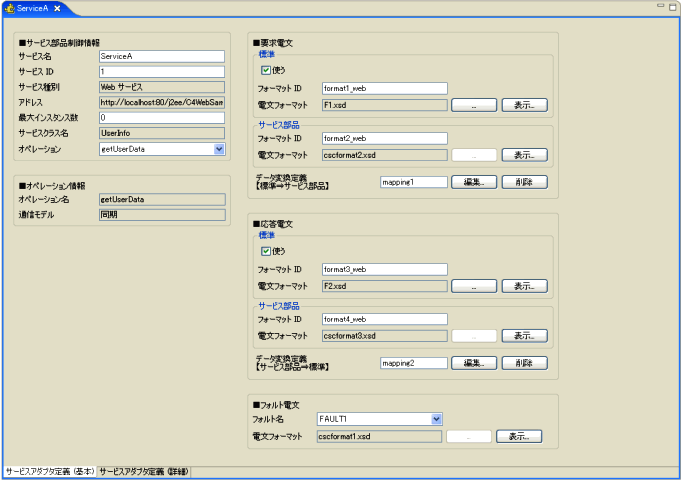Click the サービス名 field containing ServiceA
This screenshot has height=481, width=683.
pyautogui.click(x=161, y=57)
